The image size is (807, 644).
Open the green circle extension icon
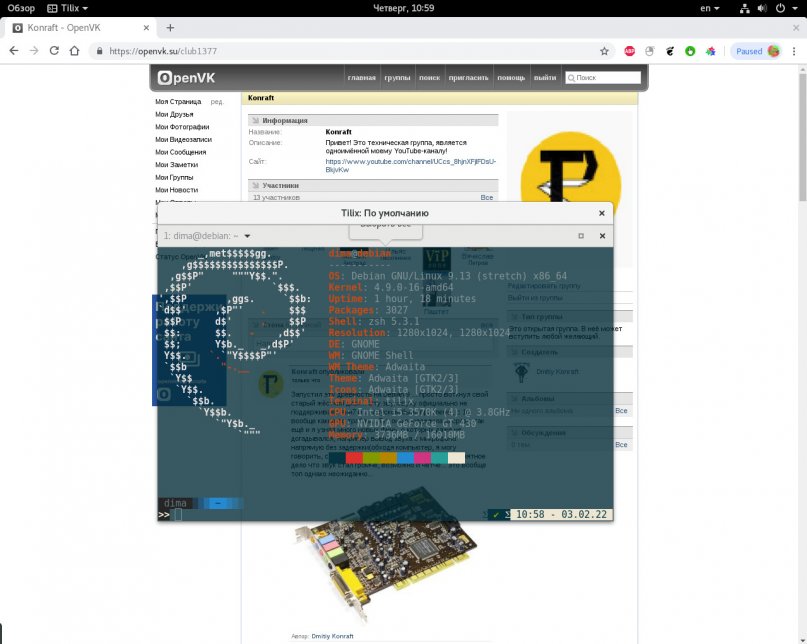coord(690,51)
